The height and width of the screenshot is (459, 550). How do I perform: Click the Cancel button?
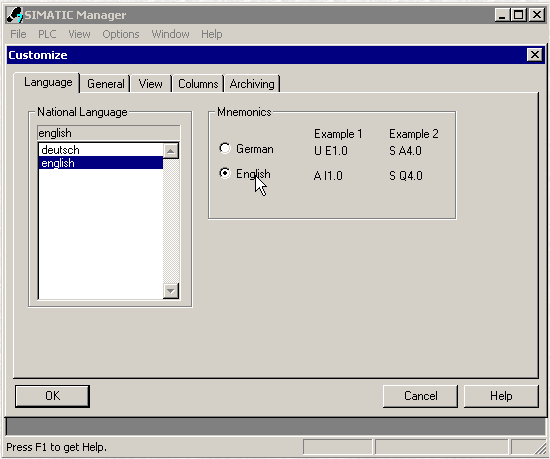[x=420, y=396]
